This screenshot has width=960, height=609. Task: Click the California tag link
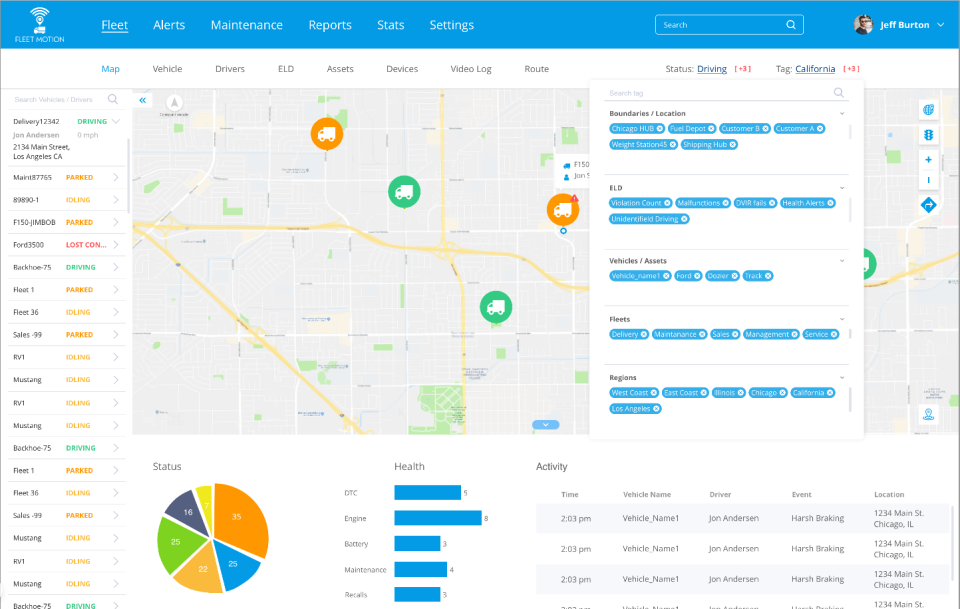pos(815,69)
